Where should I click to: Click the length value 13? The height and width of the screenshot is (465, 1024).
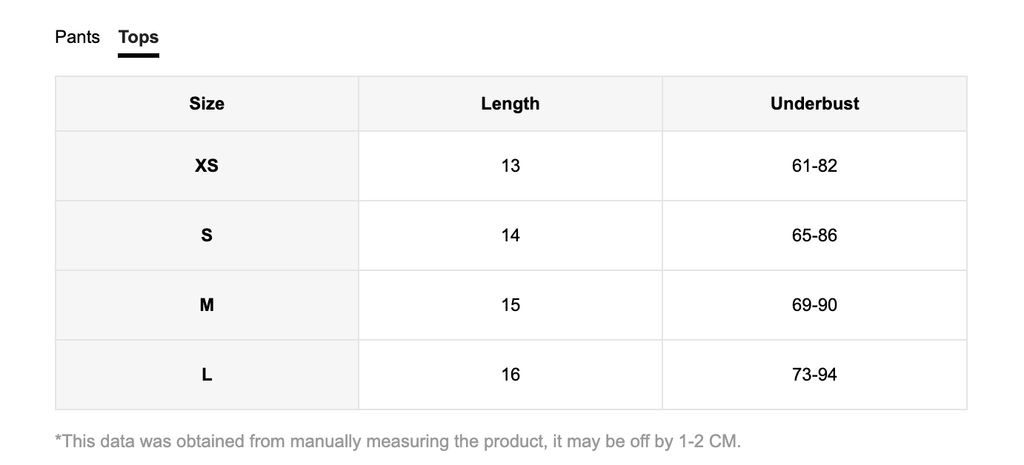[510, 165]
